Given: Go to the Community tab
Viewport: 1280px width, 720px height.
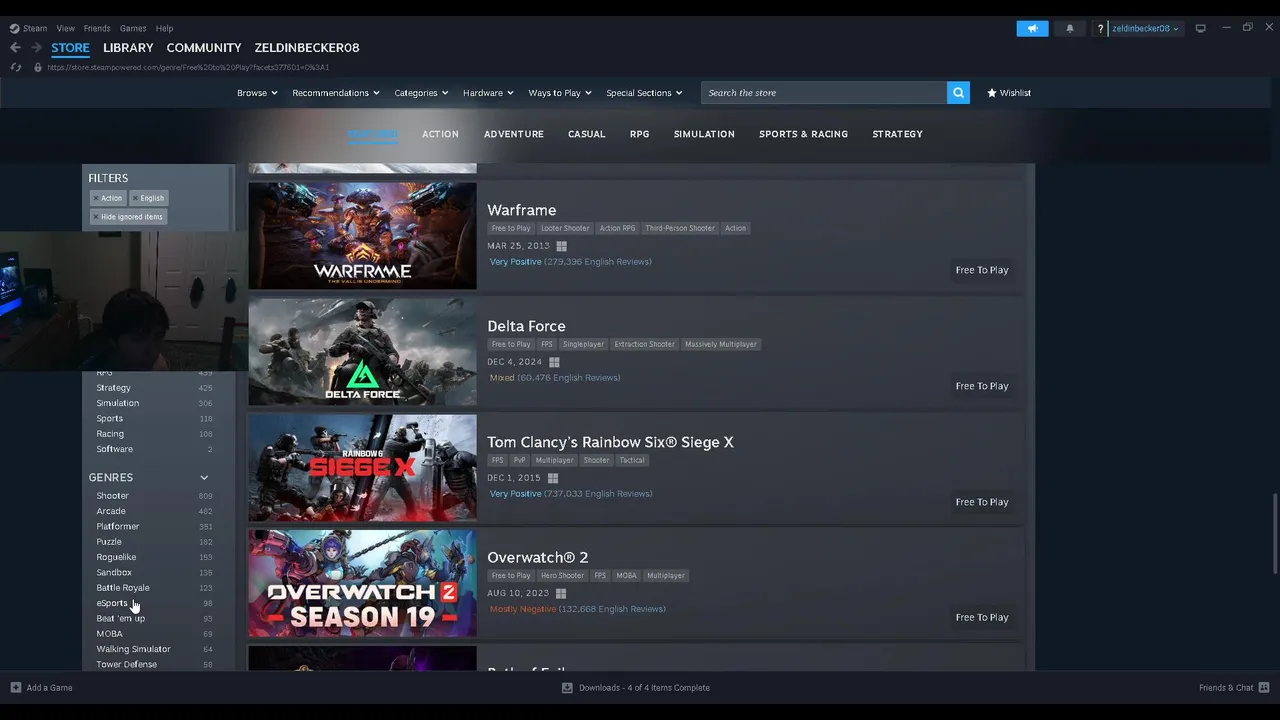Looking at the screenshot, I should (x=204, y=47).
